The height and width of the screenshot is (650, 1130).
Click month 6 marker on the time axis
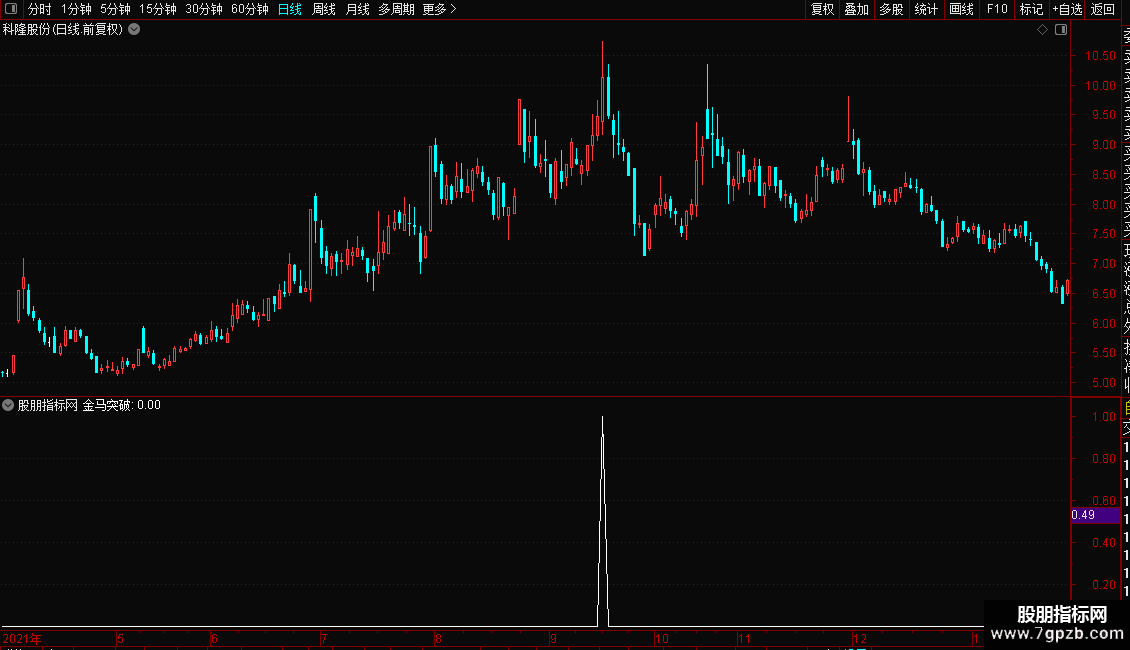click(215, 638)
